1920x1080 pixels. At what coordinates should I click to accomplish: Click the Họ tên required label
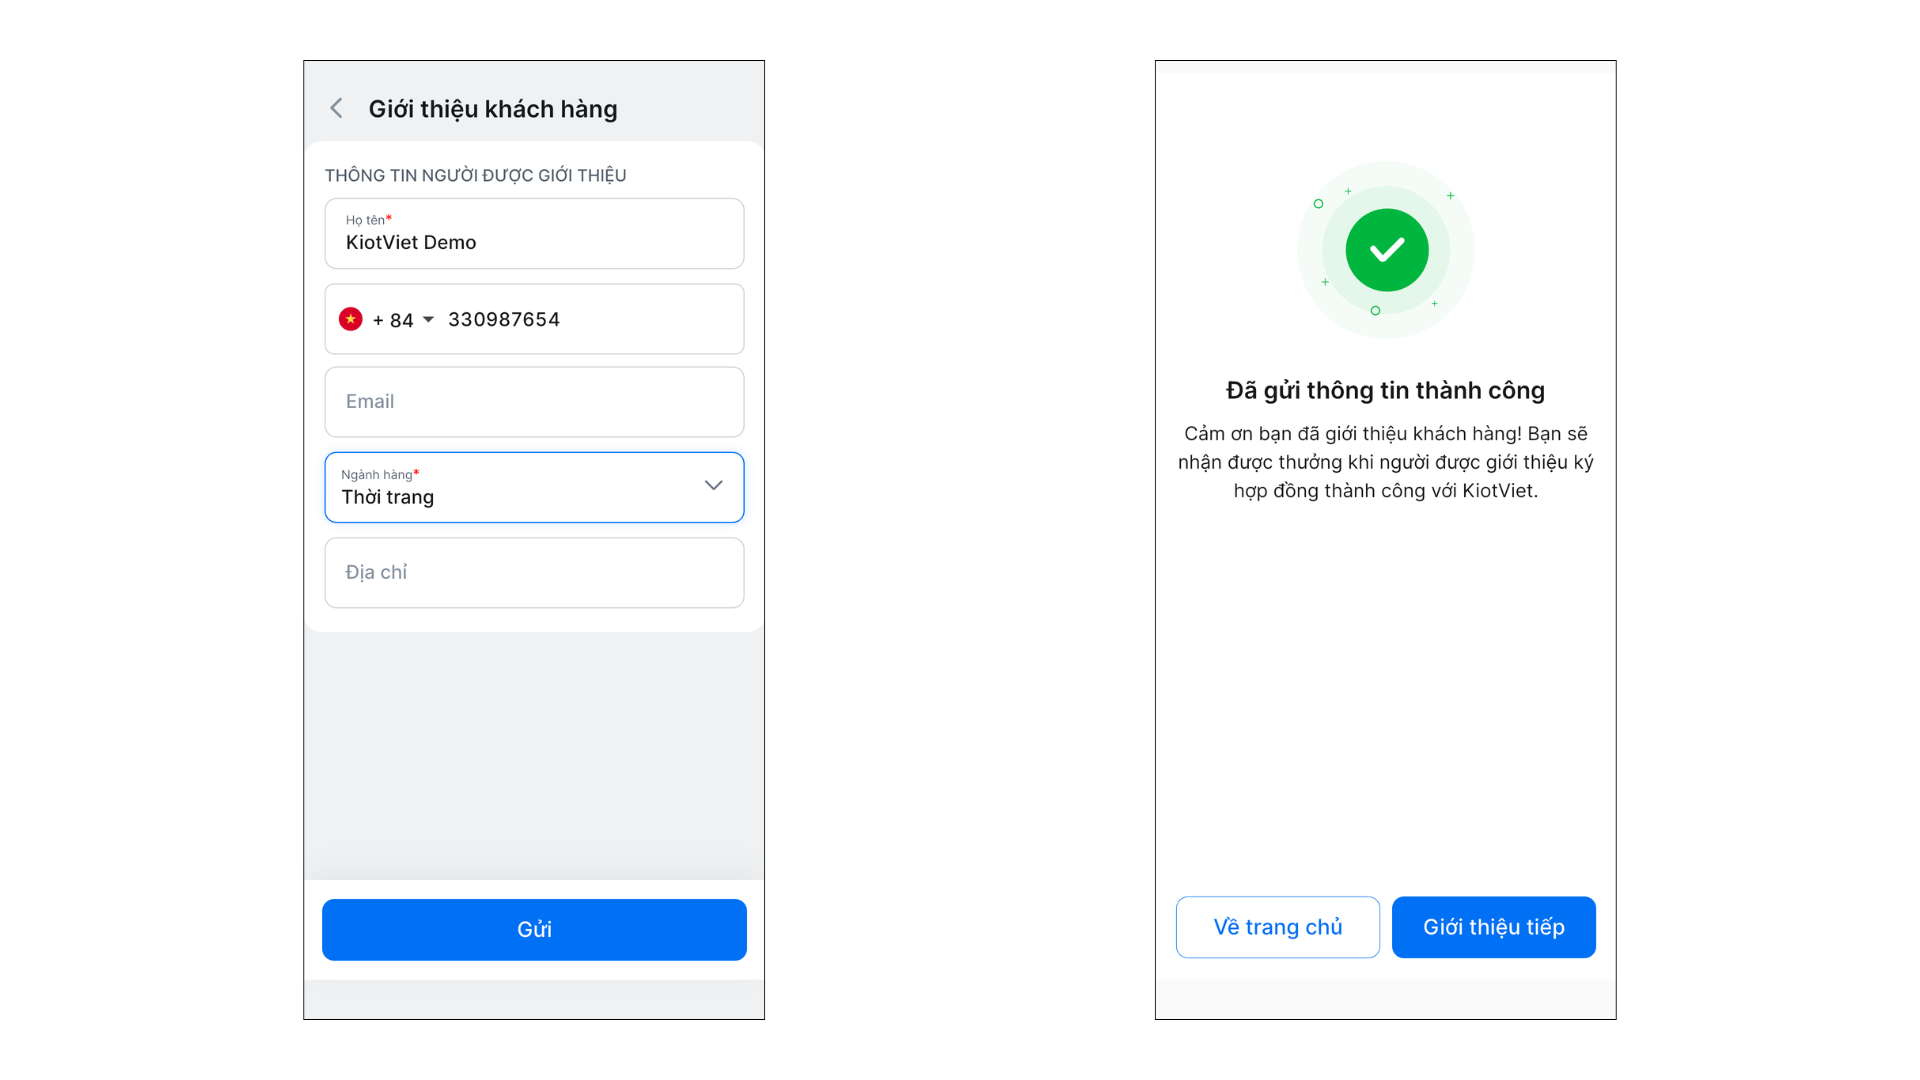pos(368,220)
